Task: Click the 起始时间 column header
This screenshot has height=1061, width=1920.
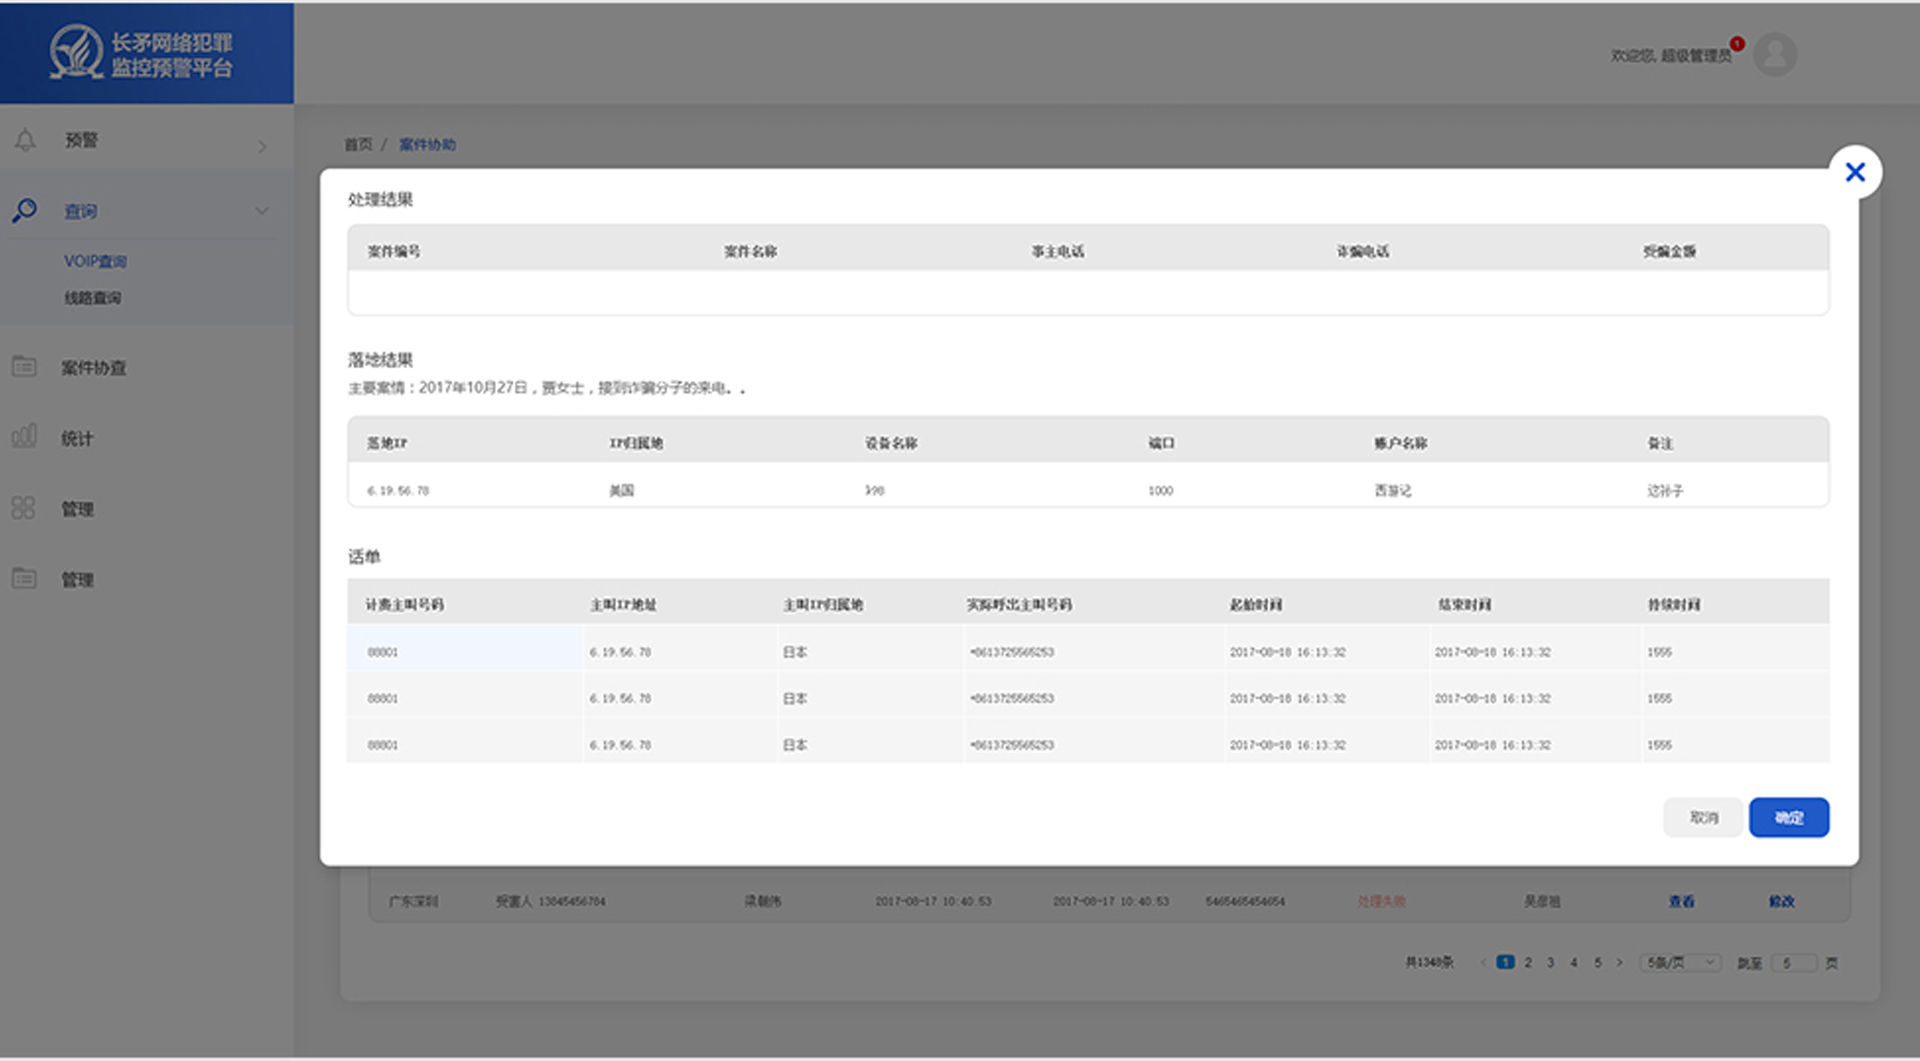Action: point(1256,604)
